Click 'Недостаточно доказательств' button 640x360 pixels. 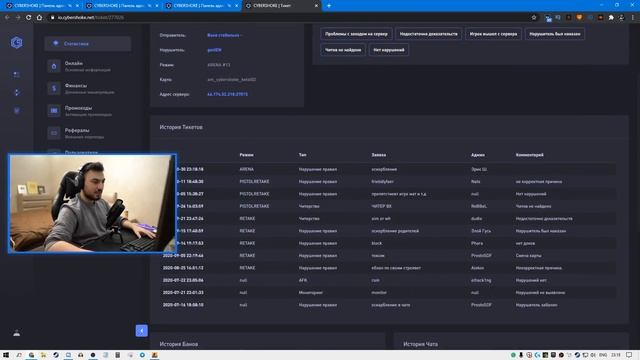429,34
